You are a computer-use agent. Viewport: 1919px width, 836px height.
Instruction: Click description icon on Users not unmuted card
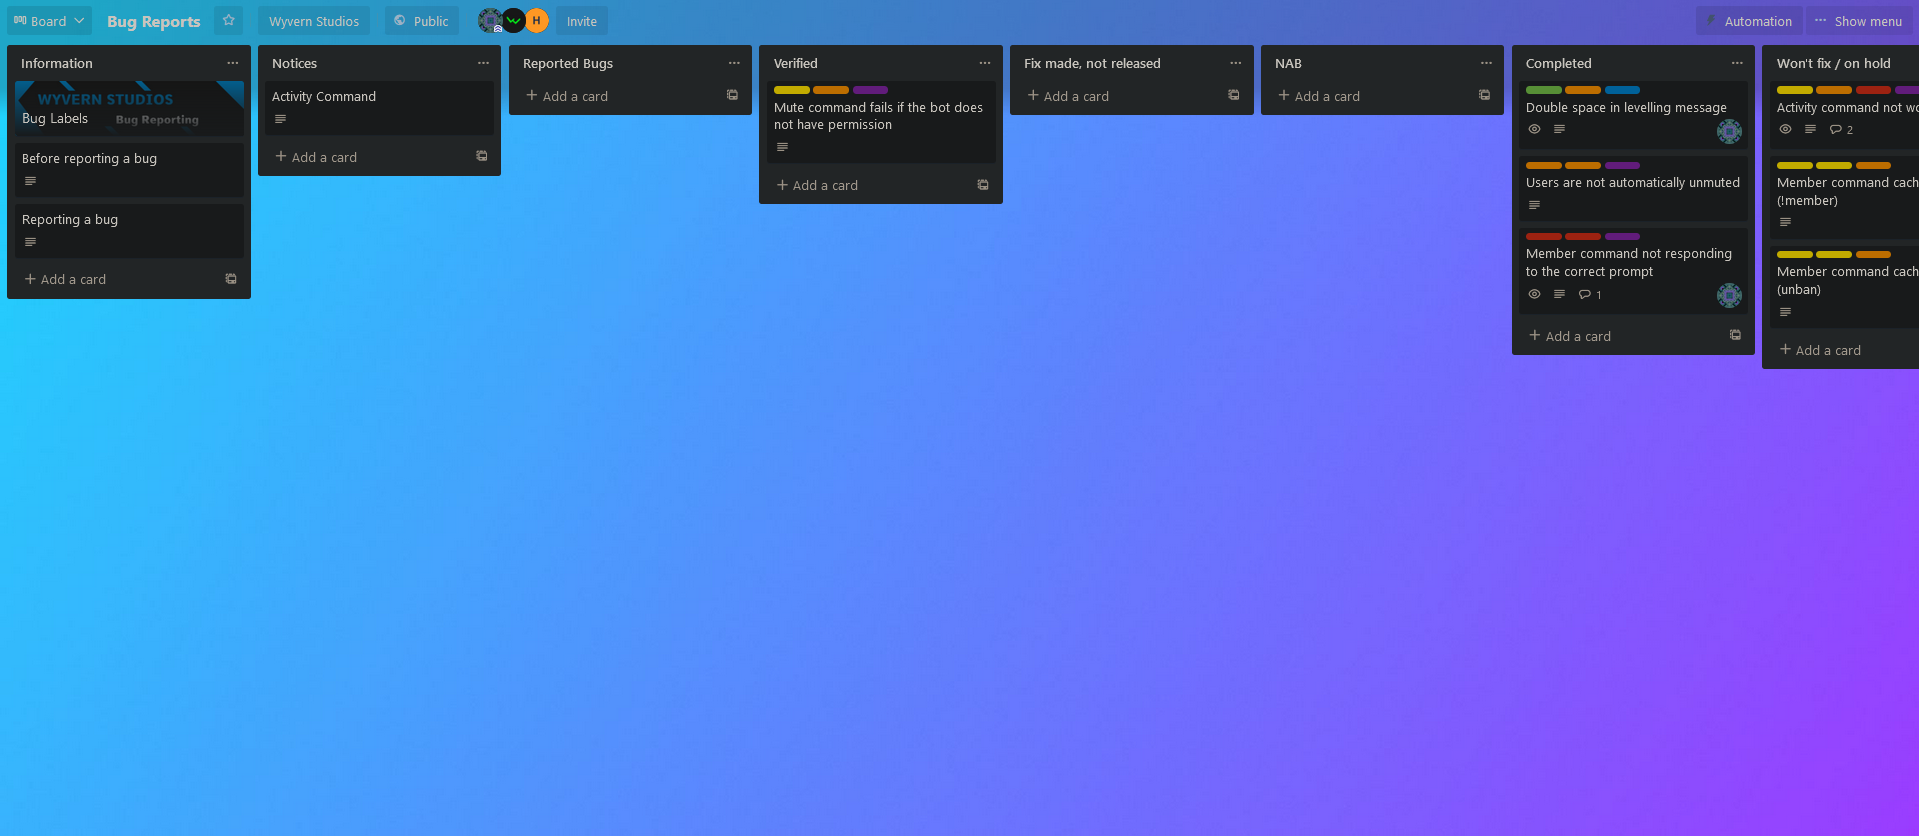click(1534, 205)
